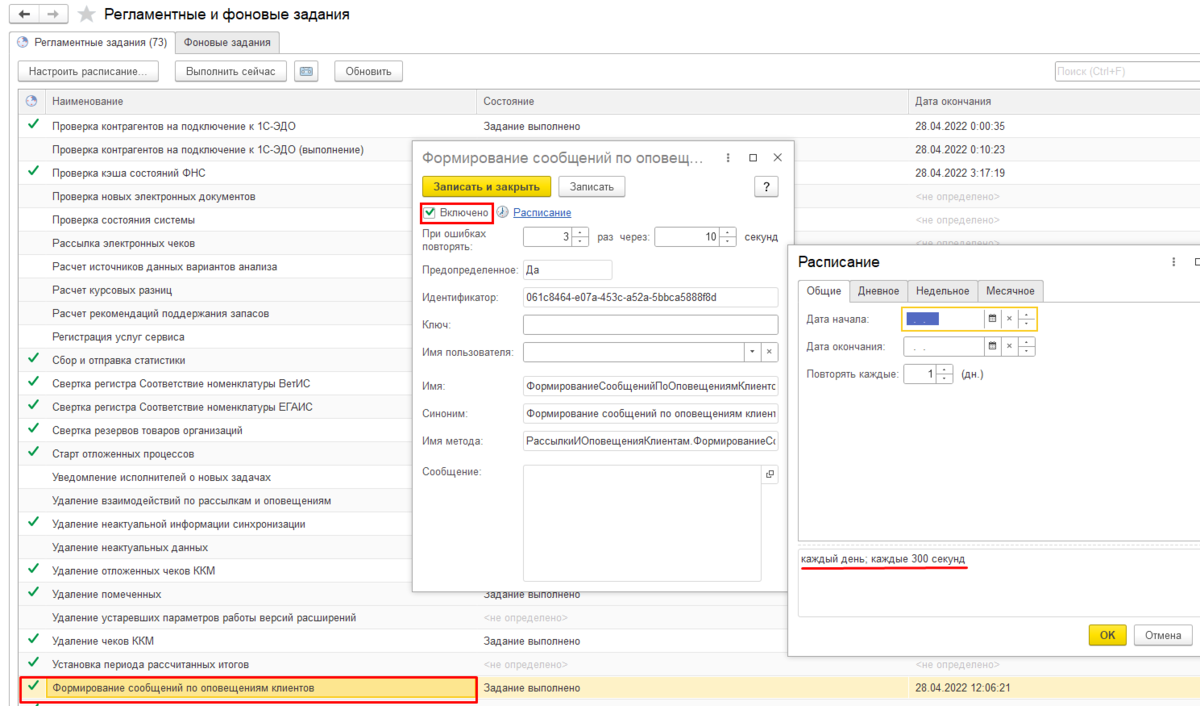Click Настроить расписание button
1200x706 pixels.
[x=88, y=71]
